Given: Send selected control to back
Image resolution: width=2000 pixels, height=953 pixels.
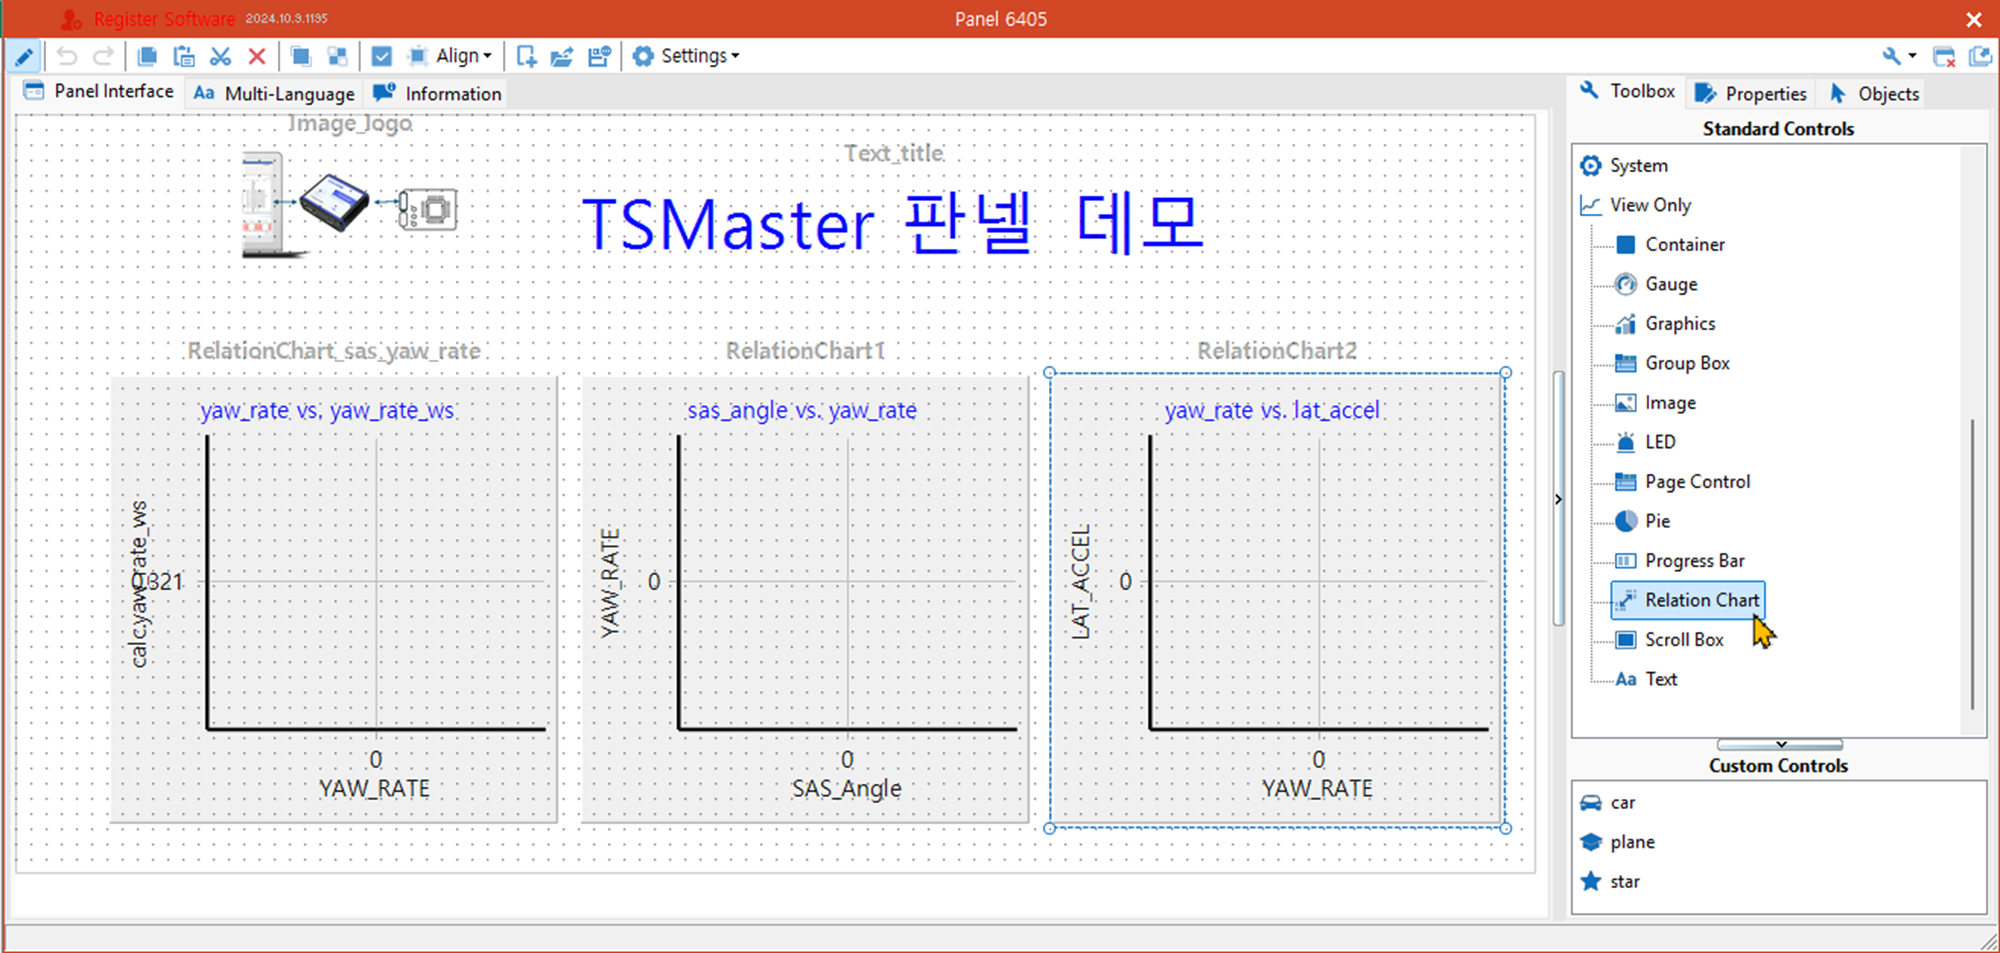Looking at the screenshot, I should (338, 56).
